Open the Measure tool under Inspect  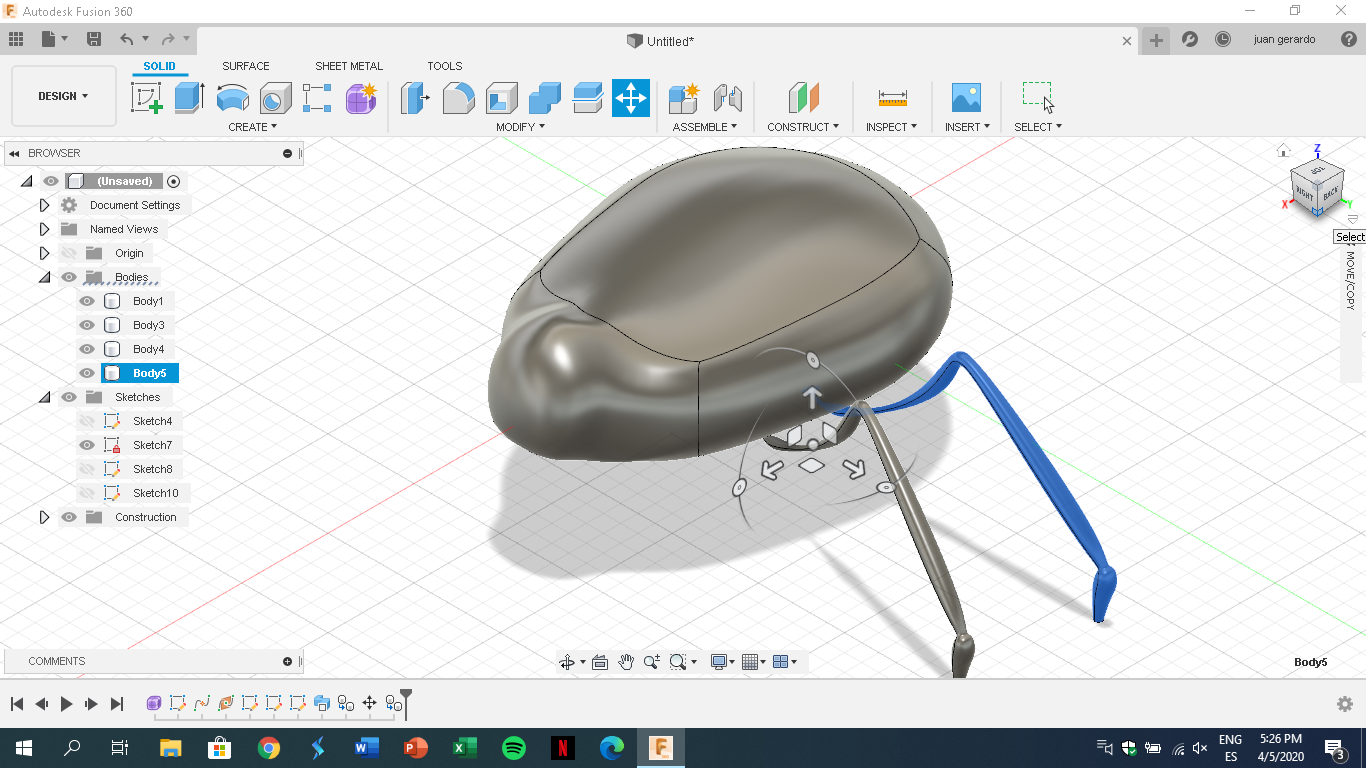pyautogui.click(x=890, y=99)
